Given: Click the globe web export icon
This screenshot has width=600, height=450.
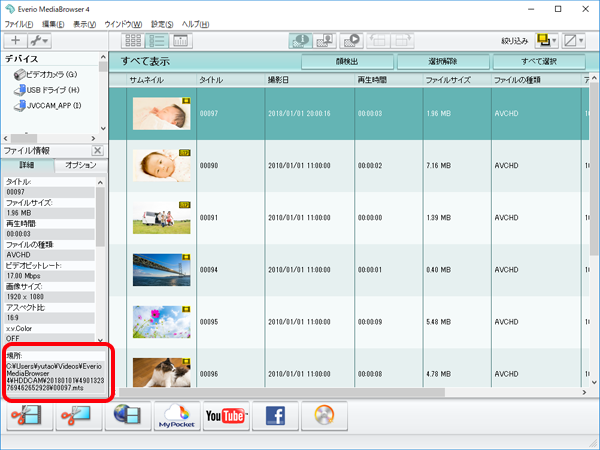Looking at the screenshot, I should click(x=128, y=416).
